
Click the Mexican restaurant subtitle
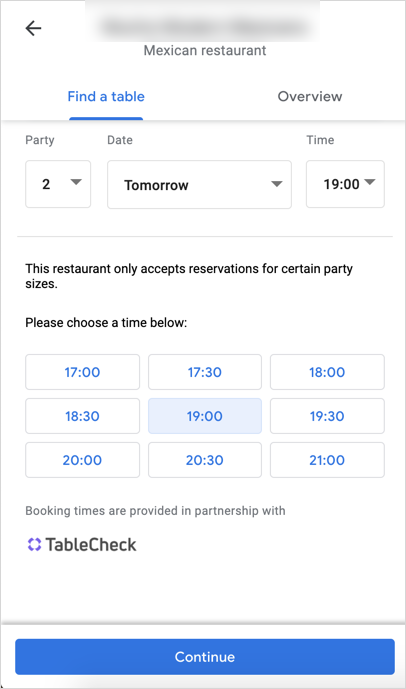[205, 51]
